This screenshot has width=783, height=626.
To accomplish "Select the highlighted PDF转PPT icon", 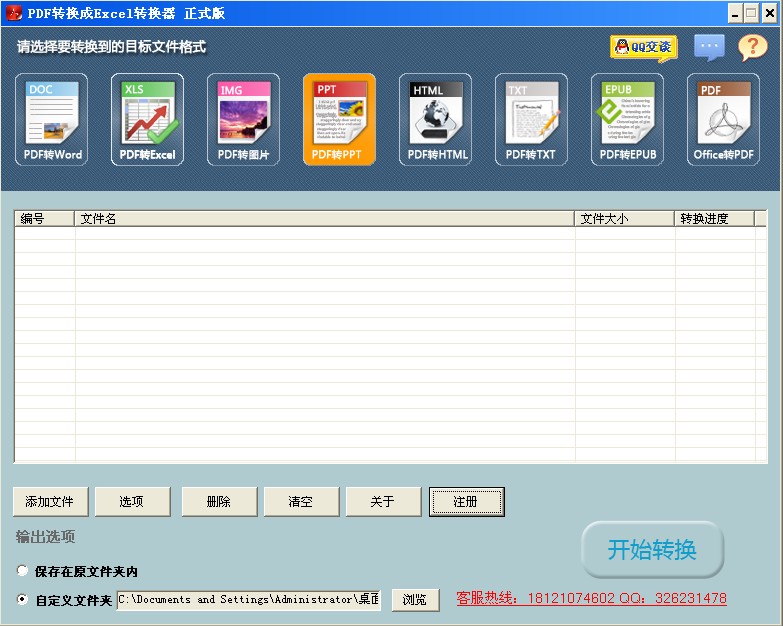I will coord(339,119).
